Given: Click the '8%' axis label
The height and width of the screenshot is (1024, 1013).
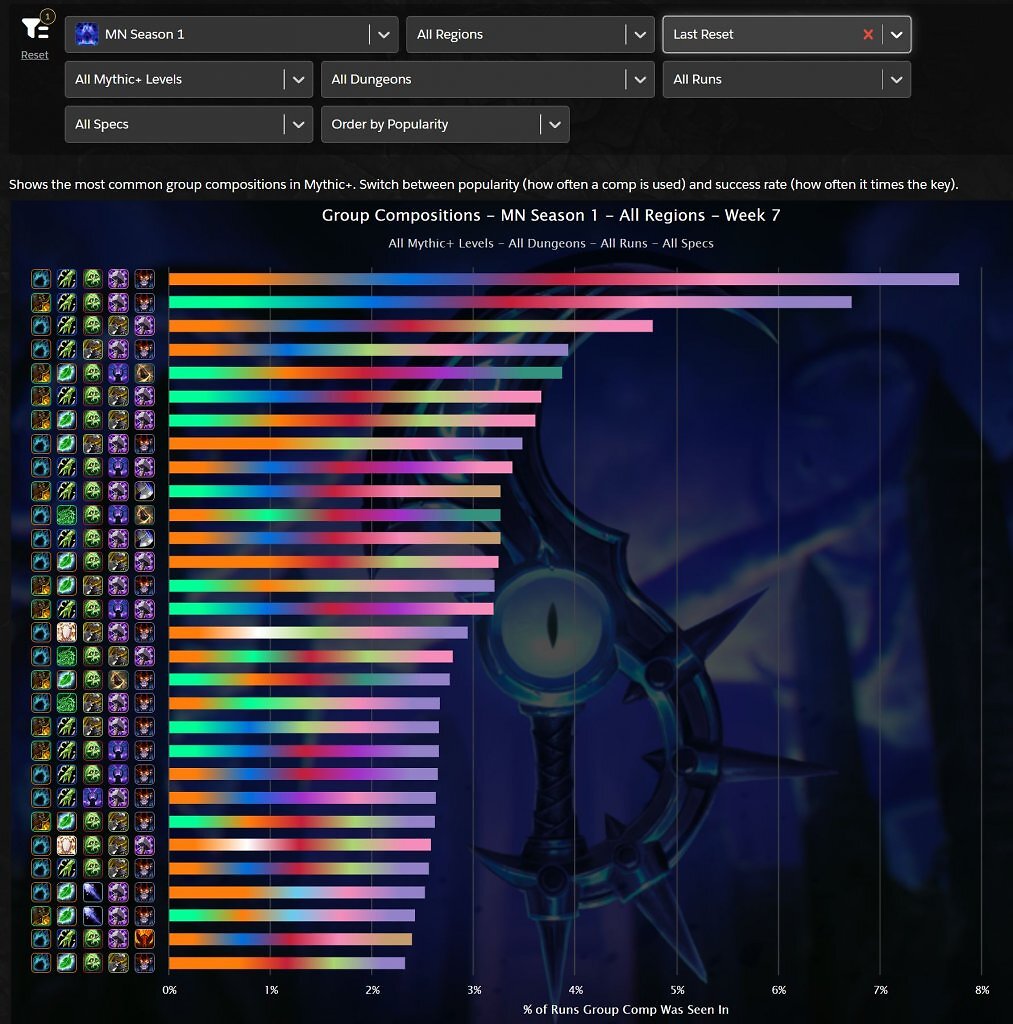Looking at the screenshot, I should coord(982,989).
